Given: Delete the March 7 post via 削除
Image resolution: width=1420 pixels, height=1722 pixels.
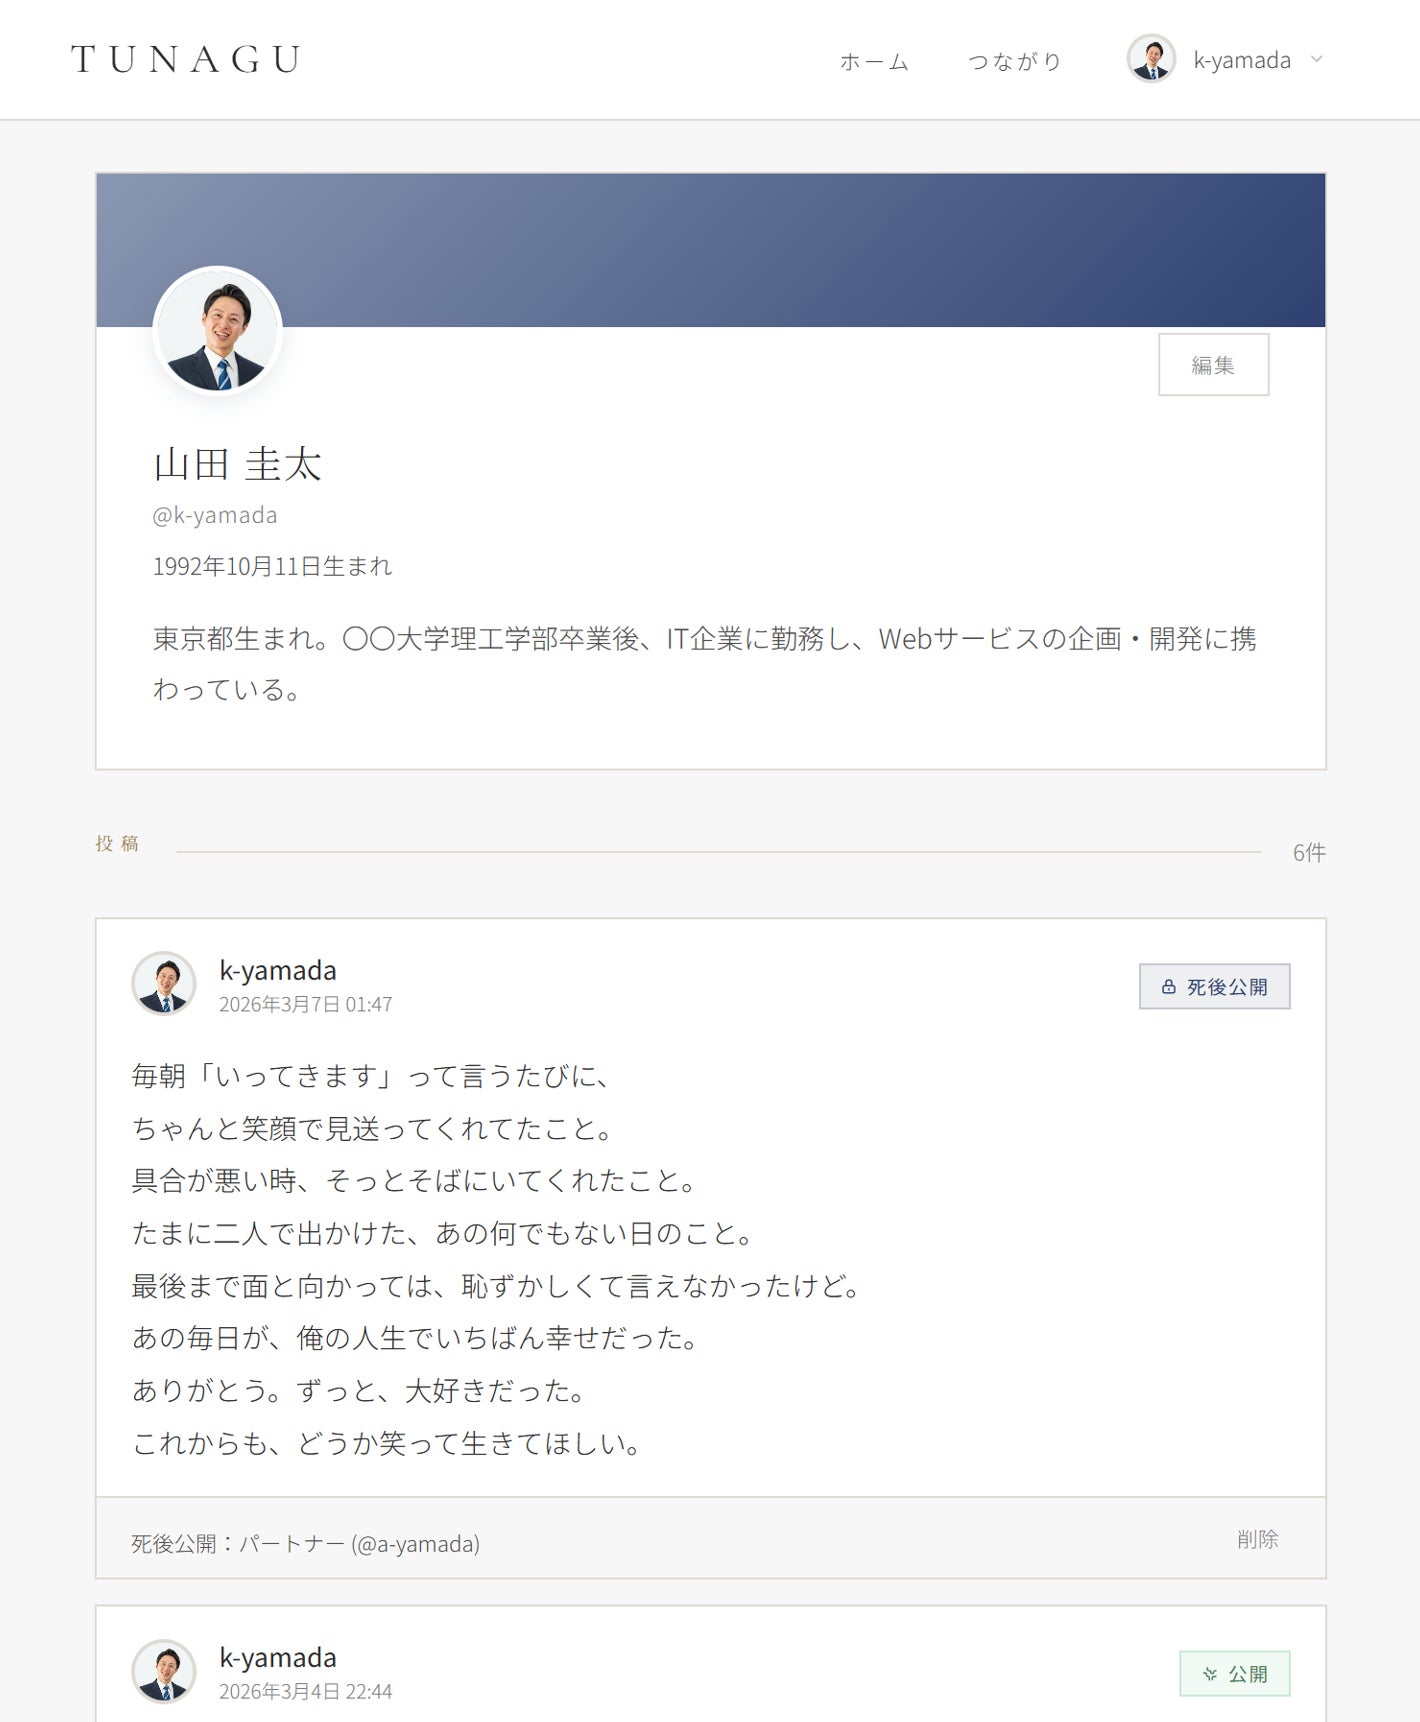Looking at the screenshot, I should click(1257, 1539).
